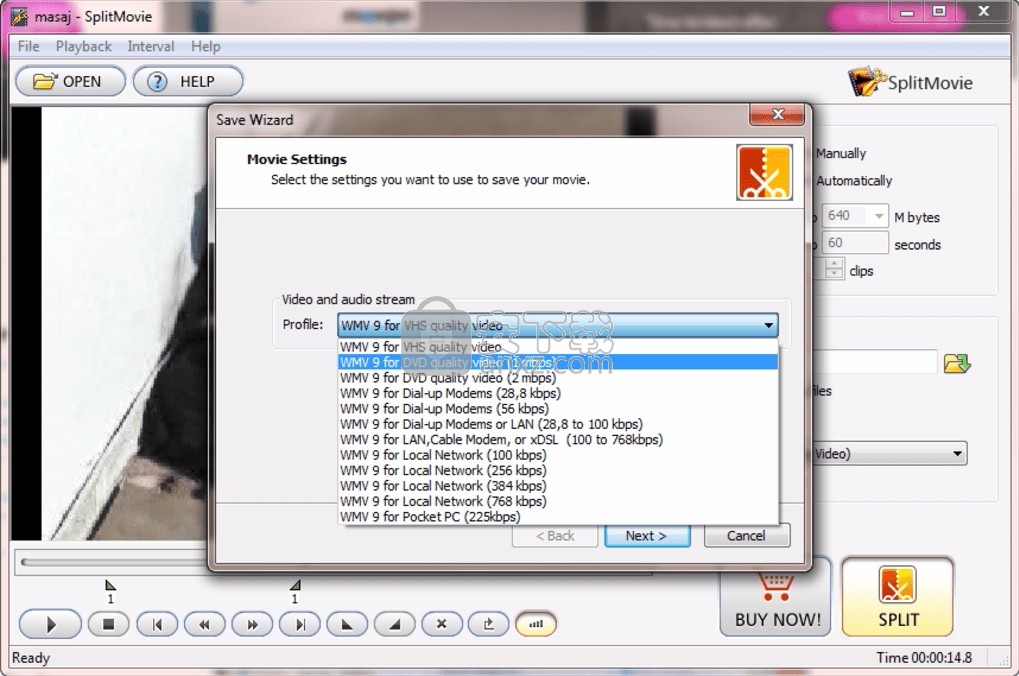Viewport: 1019px width, 676px height.
Task: Choose VHS quality video in the profile list
Action: 558,347
